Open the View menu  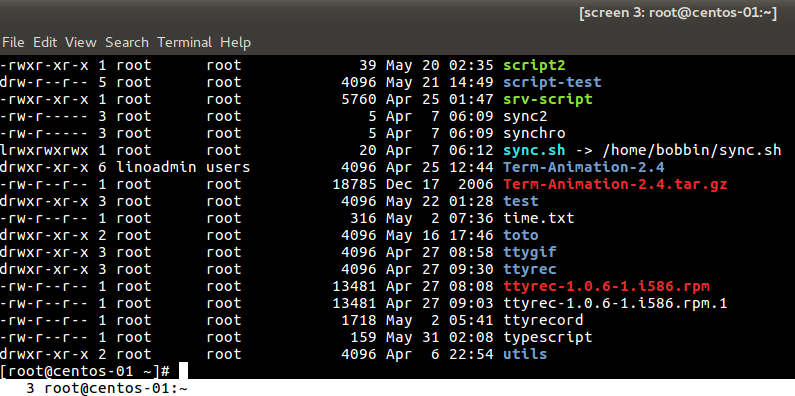click(81, 42)
